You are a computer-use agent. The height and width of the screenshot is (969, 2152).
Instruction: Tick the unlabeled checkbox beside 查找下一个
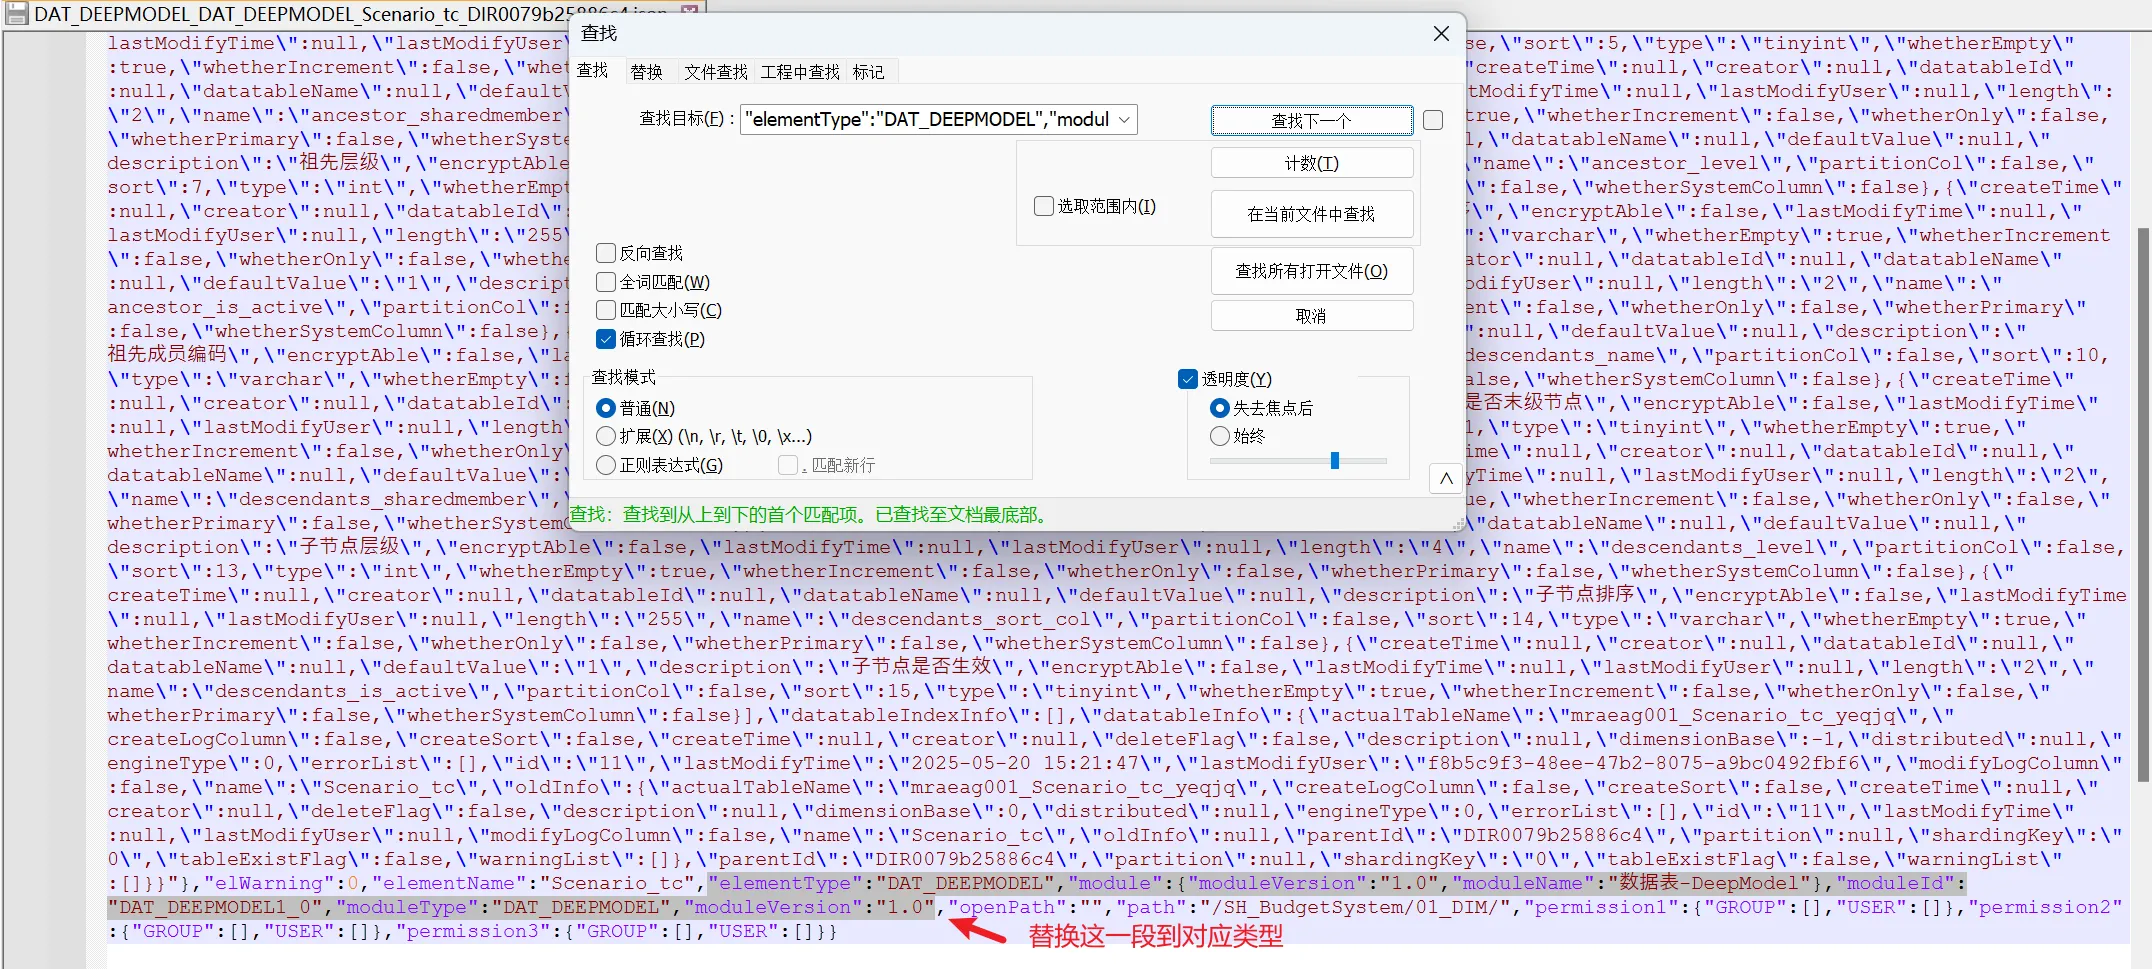[1433, 120]
